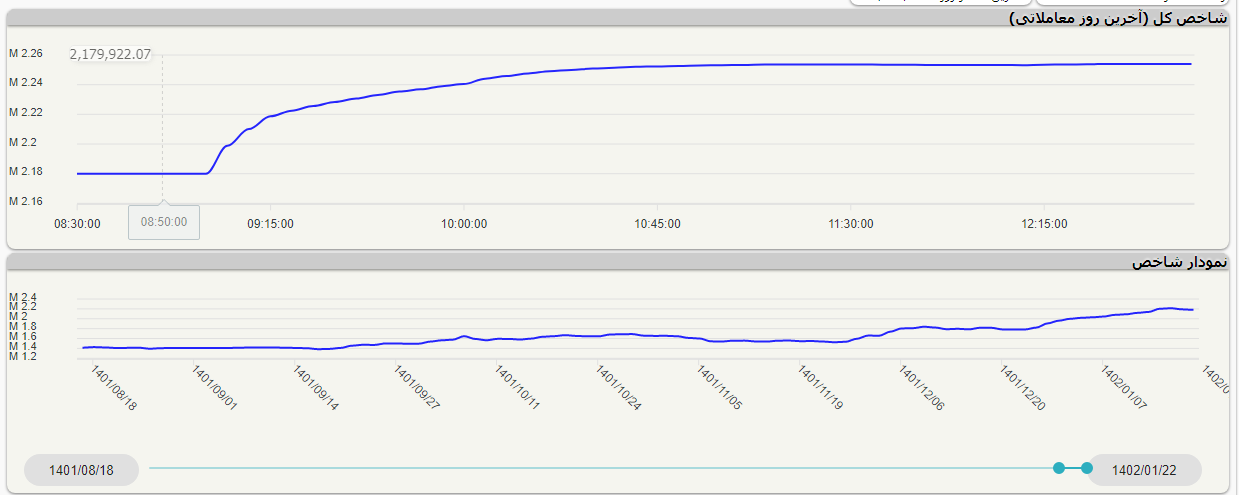Click the 11:30:00 time axis label

tap(850, 224)
